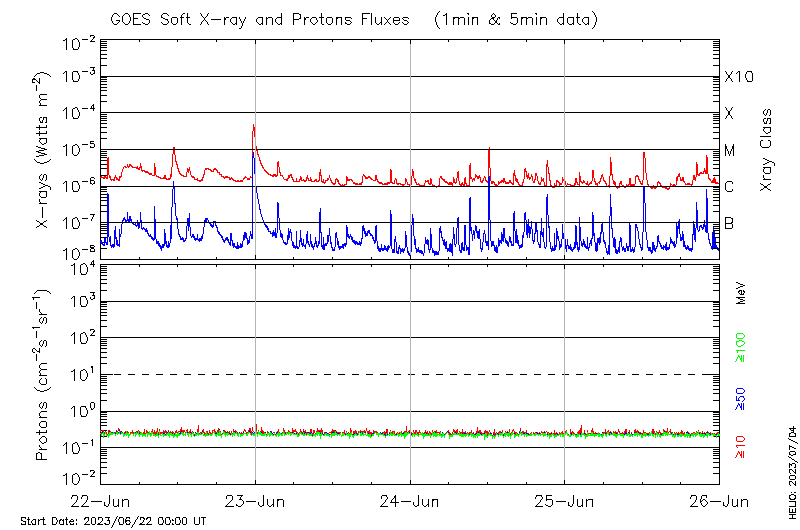800x530 pixels.
Task: Select the 25-Jun date label on the axis
Action: (565, 500)
